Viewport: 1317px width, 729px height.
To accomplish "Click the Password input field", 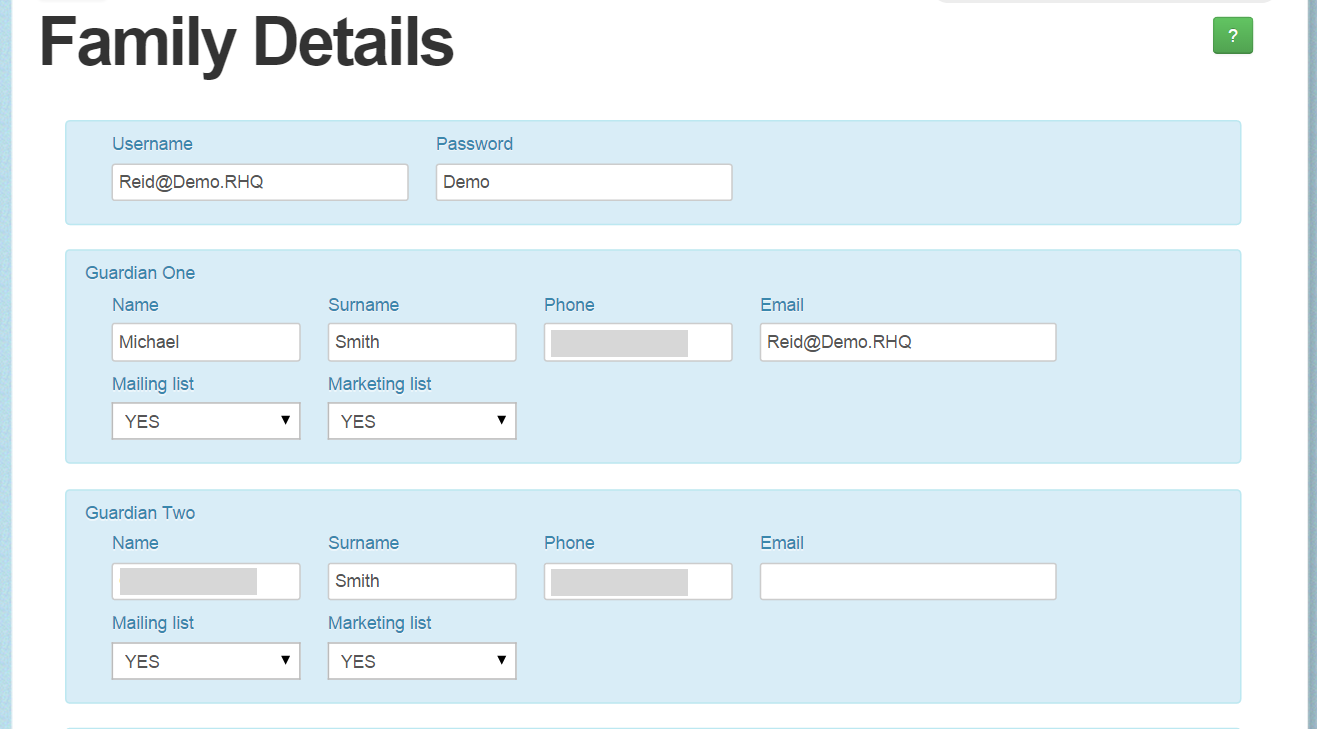I will [x=584, y=182].
